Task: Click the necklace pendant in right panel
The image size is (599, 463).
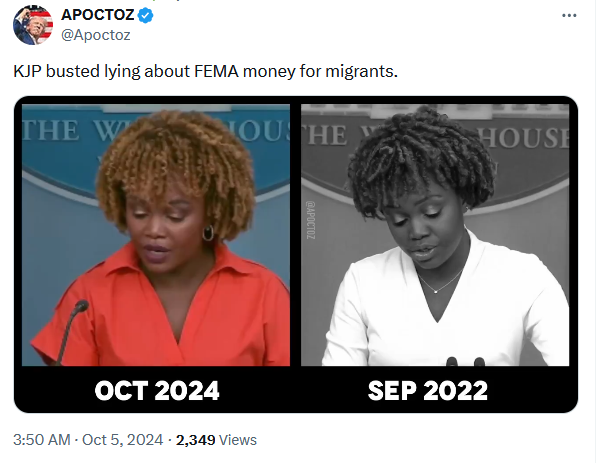Action: 436,291
